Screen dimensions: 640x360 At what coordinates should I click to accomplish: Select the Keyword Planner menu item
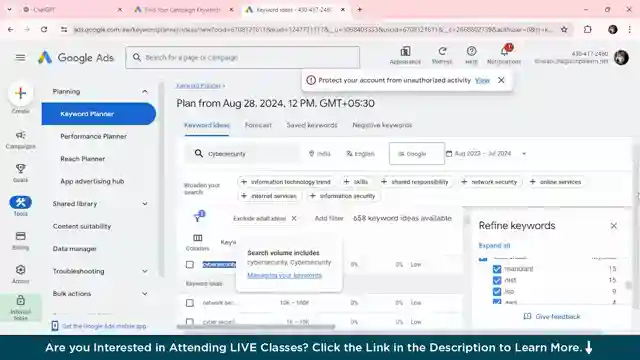98,114
